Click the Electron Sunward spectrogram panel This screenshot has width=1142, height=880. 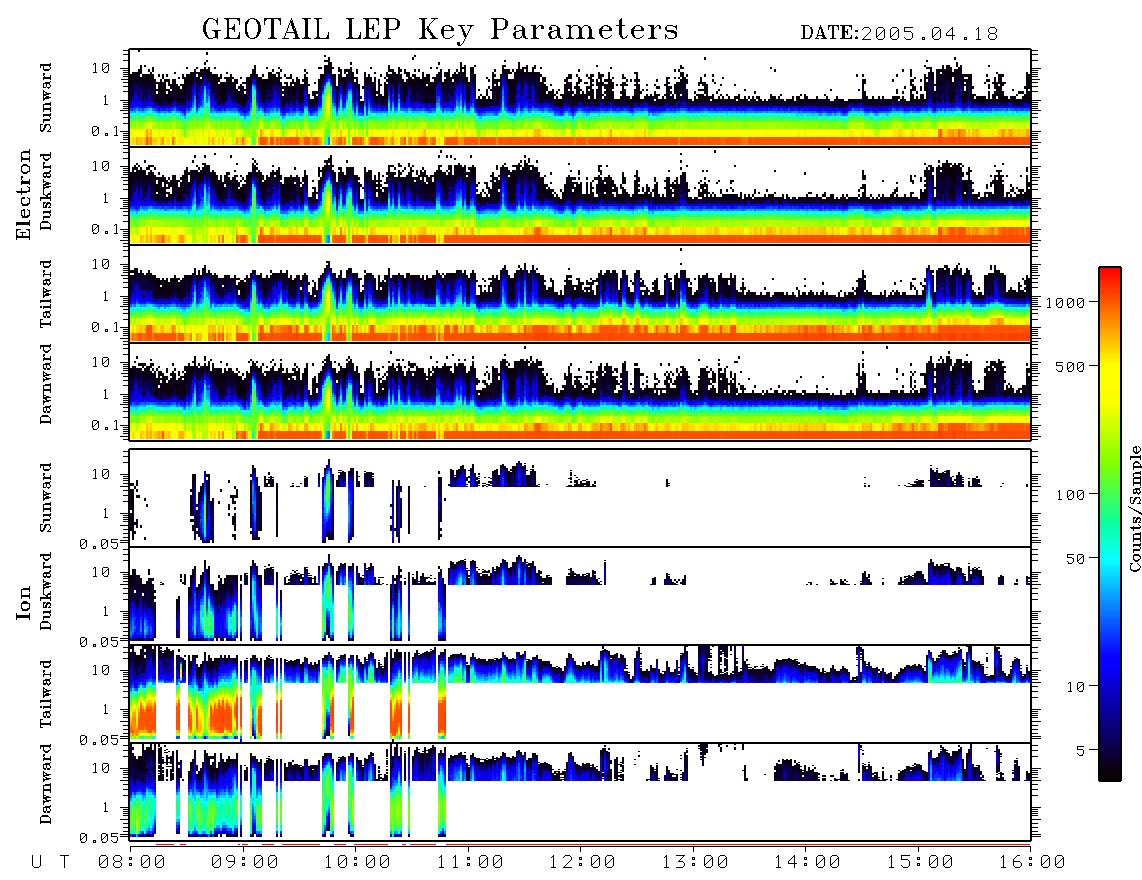(x=580, y=97)
